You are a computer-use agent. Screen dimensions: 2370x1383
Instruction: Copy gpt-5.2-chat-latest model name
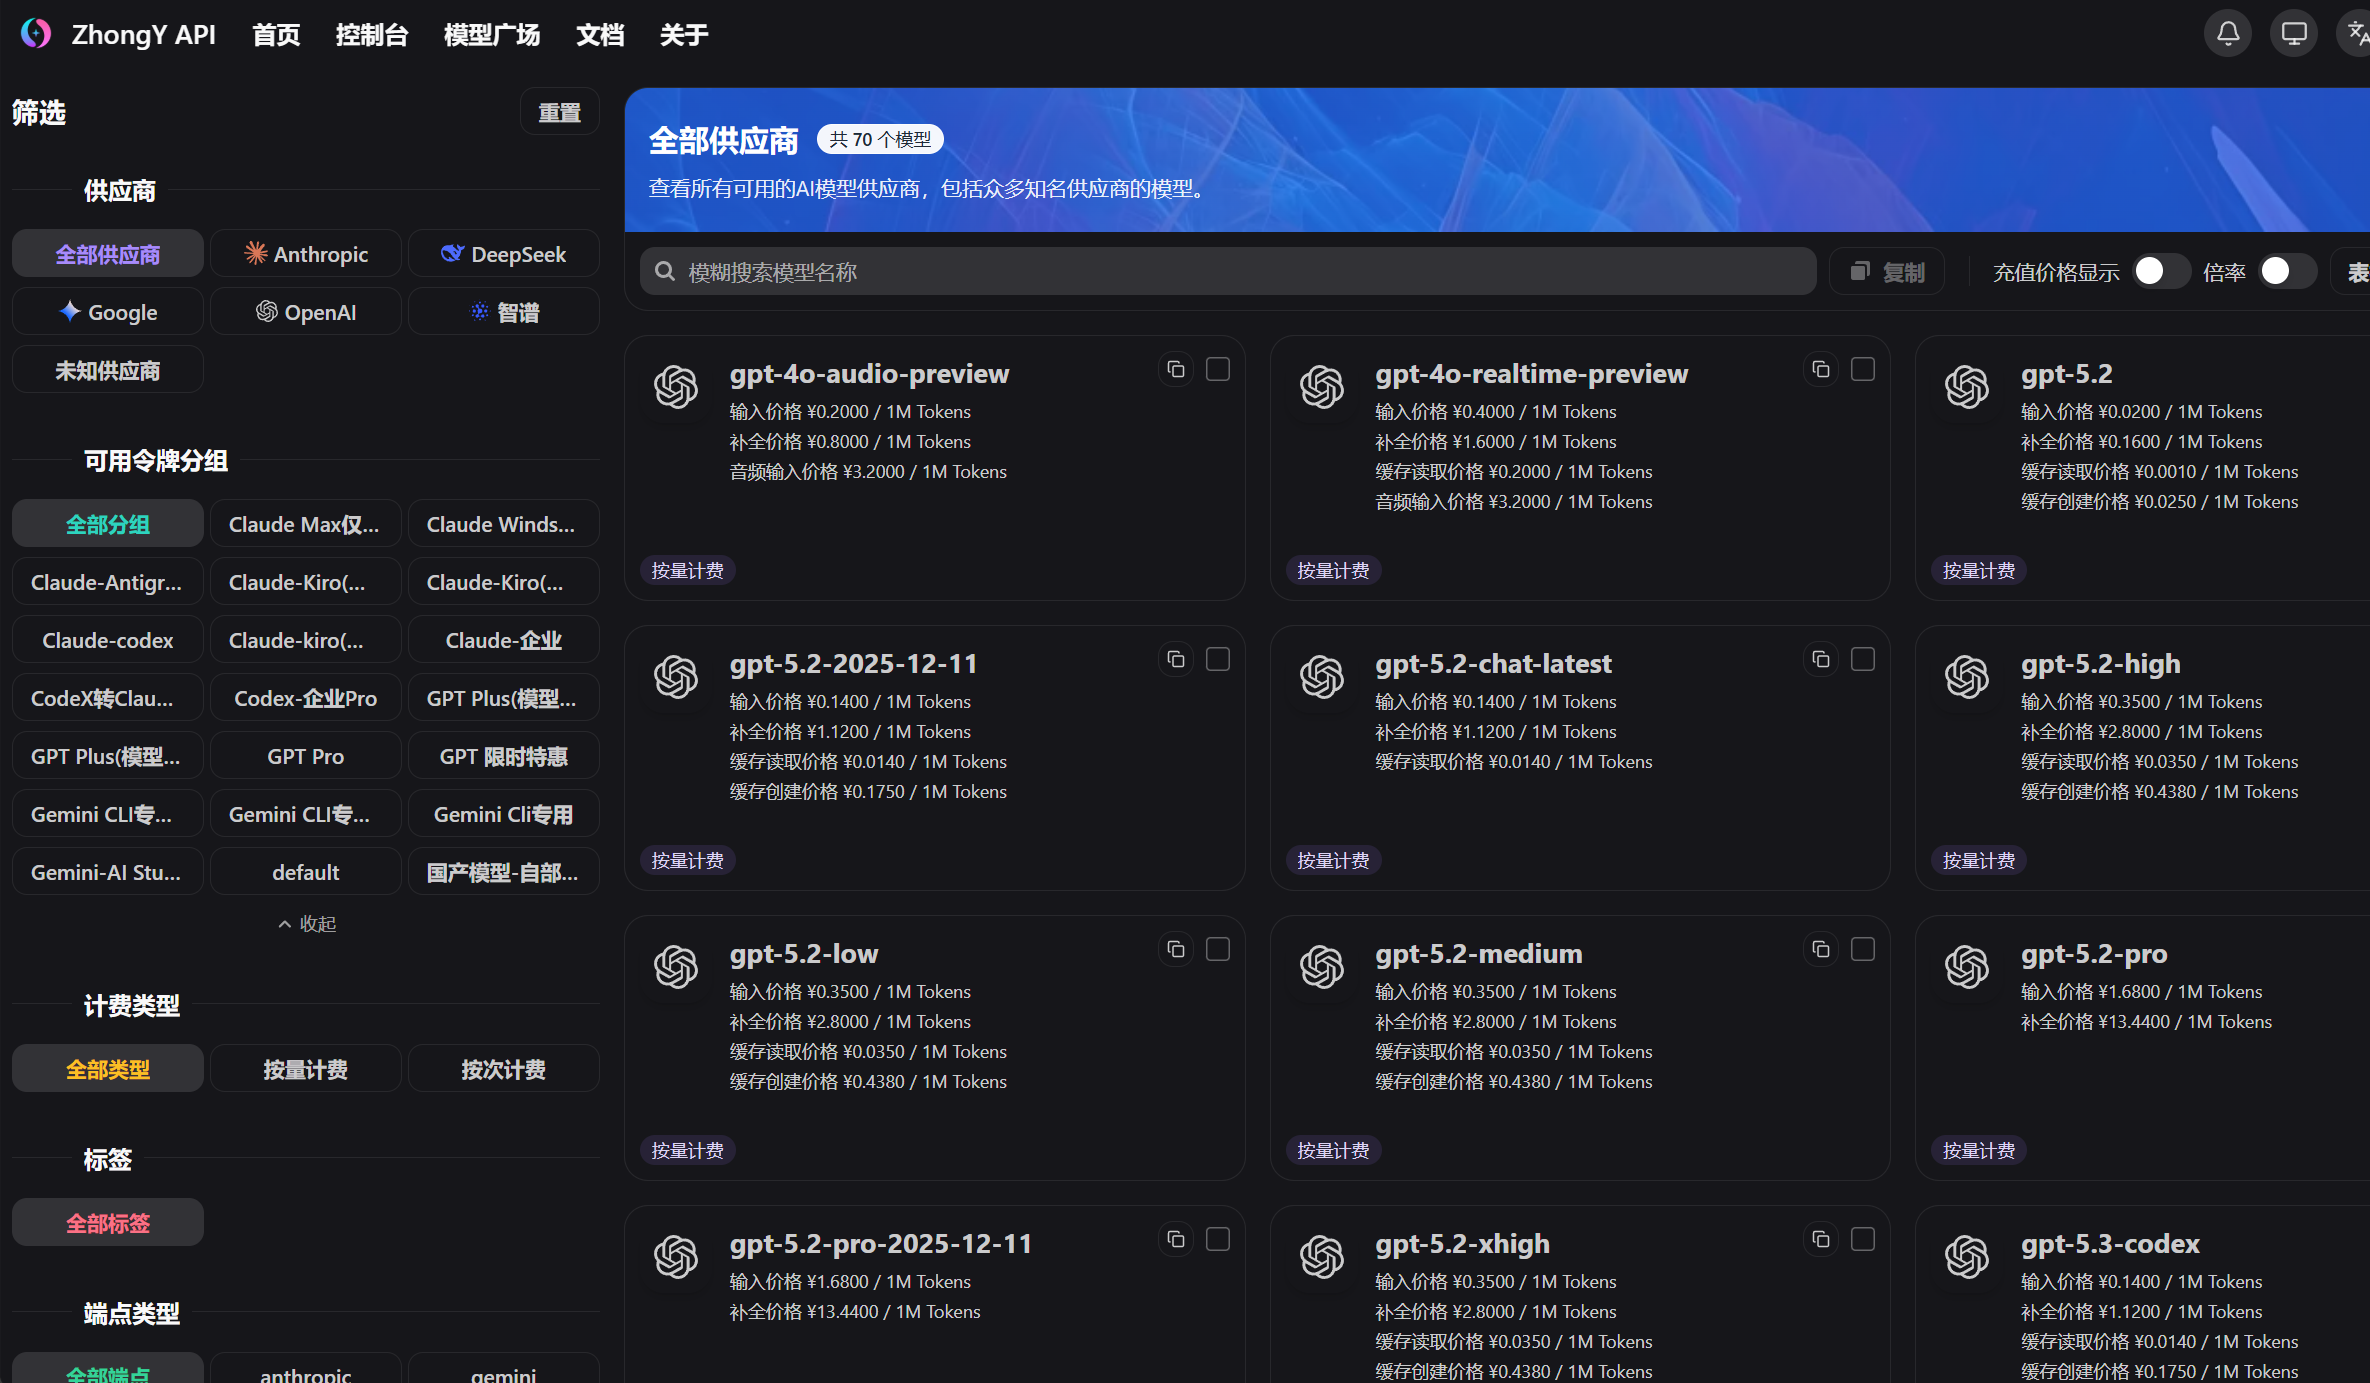pyautogui.click(x=1821, y=659)
